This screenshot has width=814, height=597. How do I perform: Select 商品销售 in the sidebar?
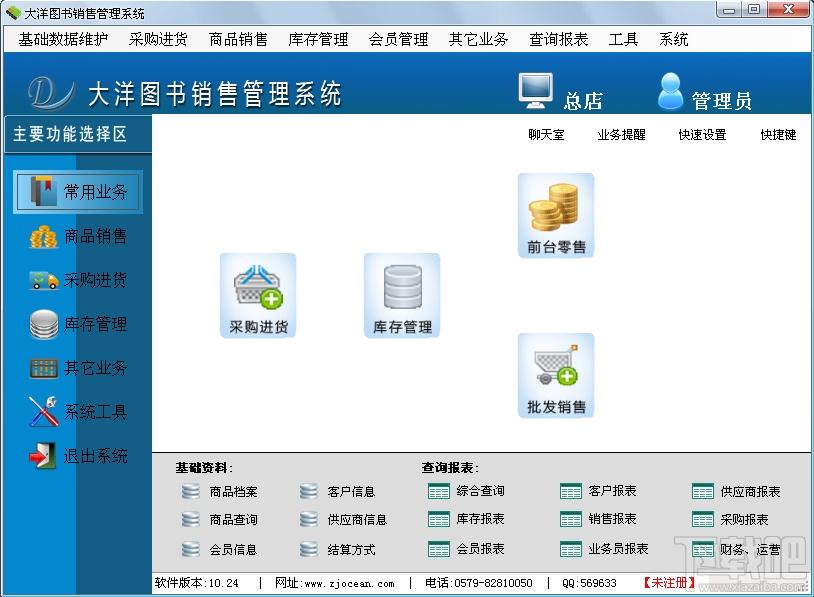[x=78, y=237]
